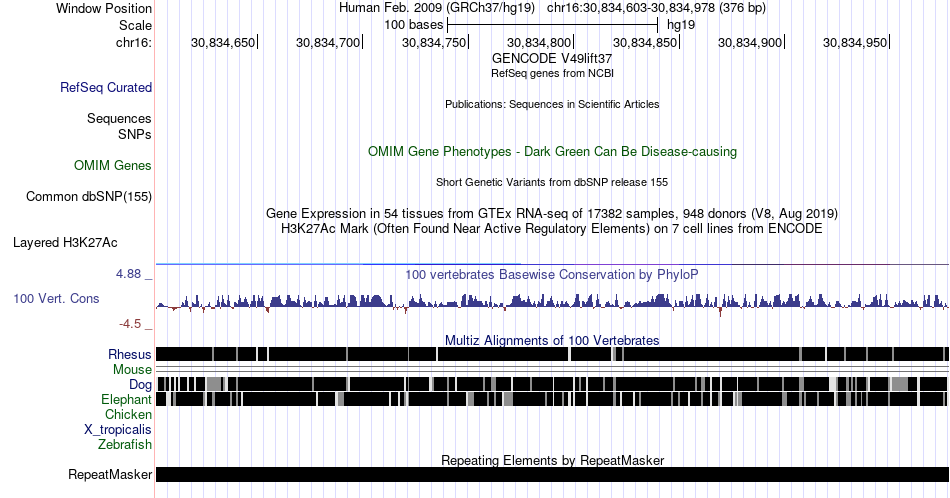Click the RefSeq Curated track label
This screenshot has width=950, height=498.
(x=105, y=87)
